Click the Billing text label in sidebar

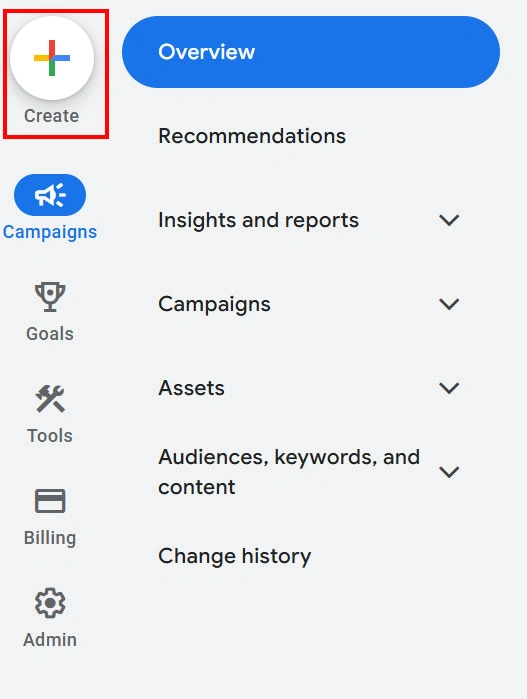coord(50,538)
